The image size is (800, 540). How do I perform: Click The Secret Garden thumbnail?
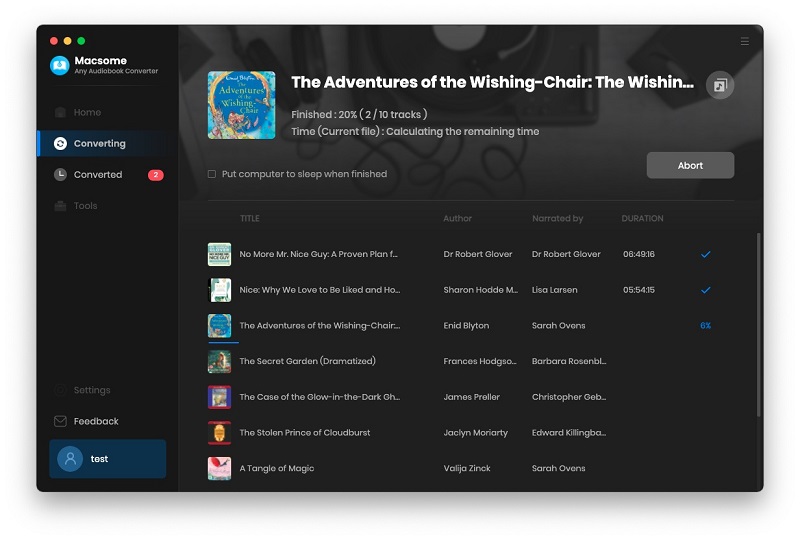[x=219, y=361]
